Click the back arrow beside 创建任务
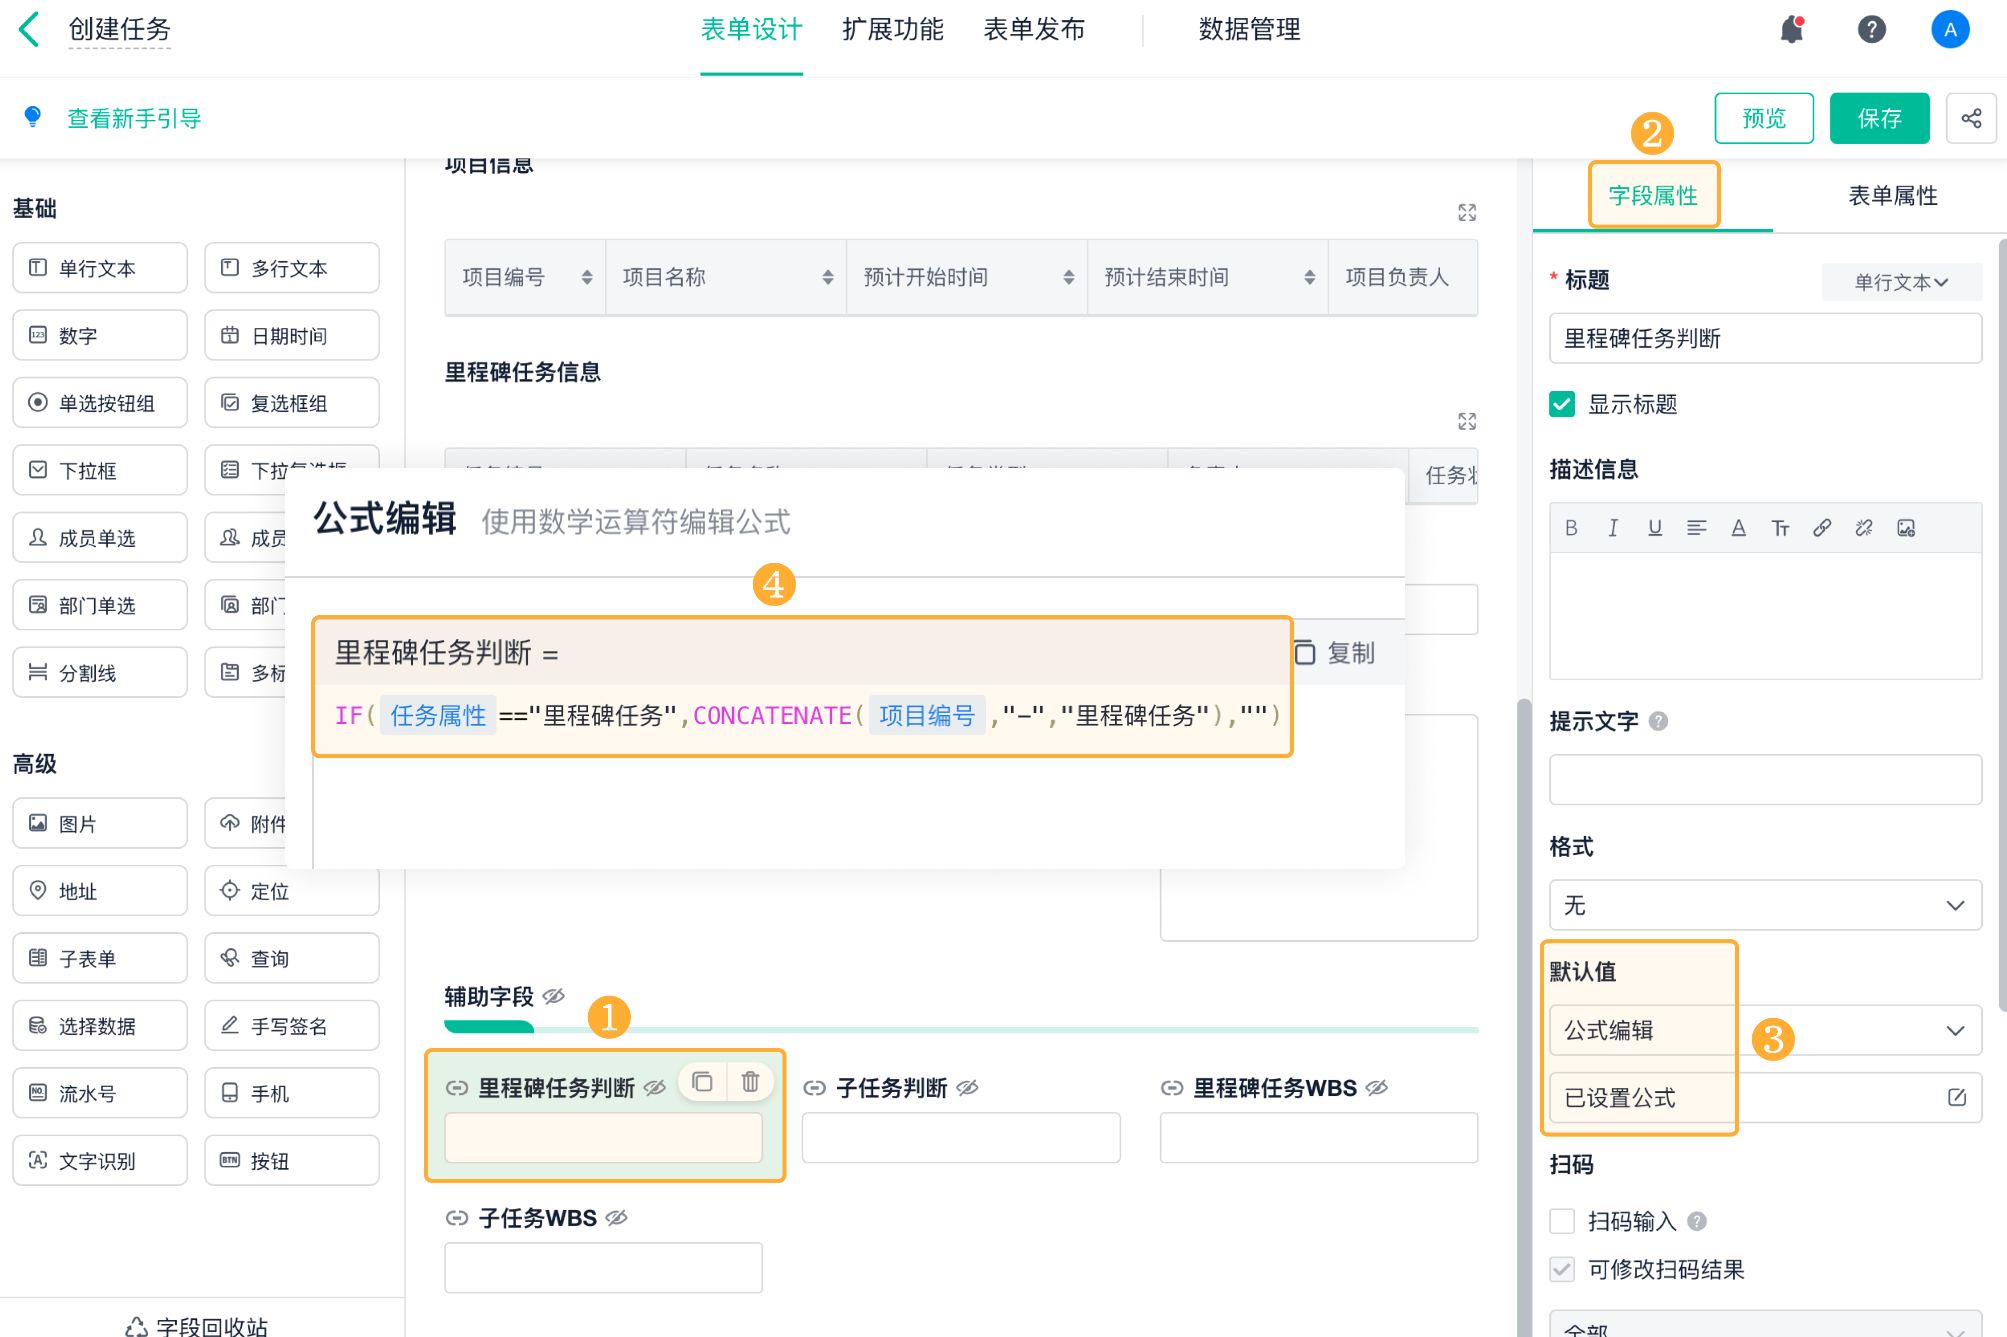Image resolution: width=2007 pixels, height=1337 pixels. [30, 30]
